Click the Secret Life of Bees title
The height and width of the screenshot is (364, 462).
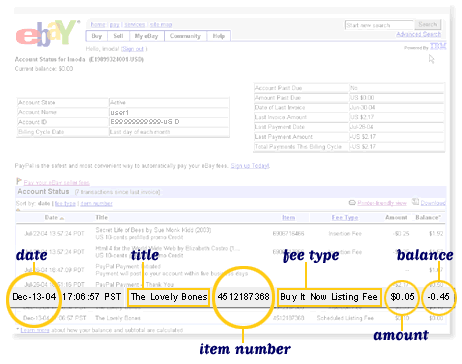click(153, 230)
